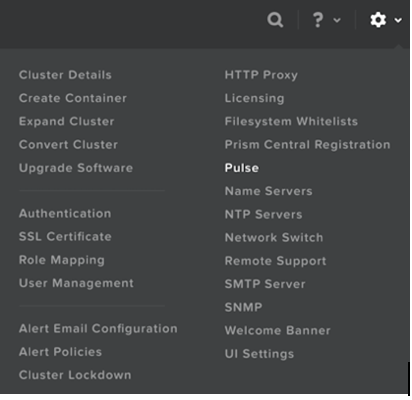
Task: Collapse the gear menu chevron
Action: pyautogui.click(x=398, y=20)
